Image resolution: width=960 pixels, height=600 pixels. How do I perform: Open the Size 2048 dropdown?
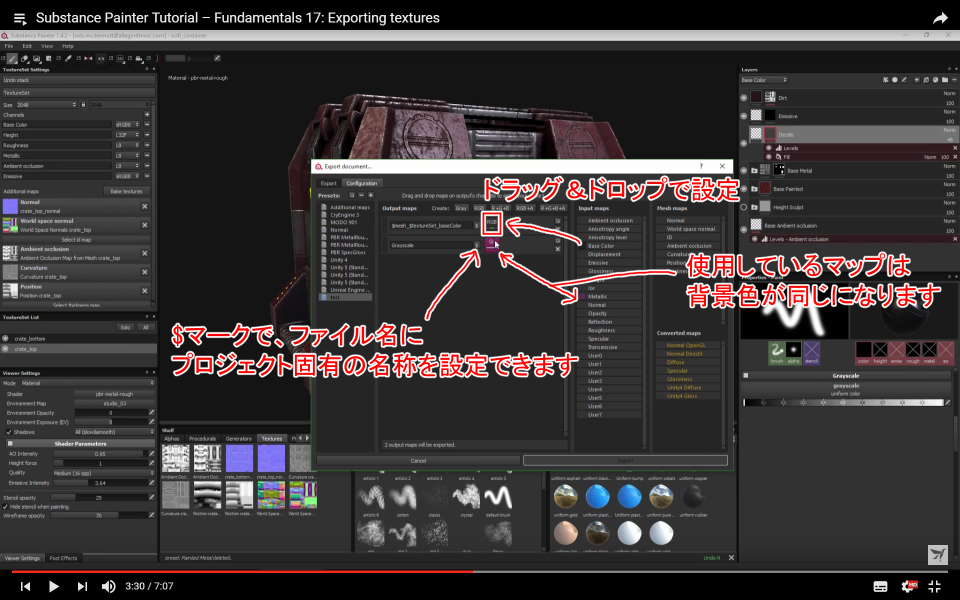[x=46, y=105]
